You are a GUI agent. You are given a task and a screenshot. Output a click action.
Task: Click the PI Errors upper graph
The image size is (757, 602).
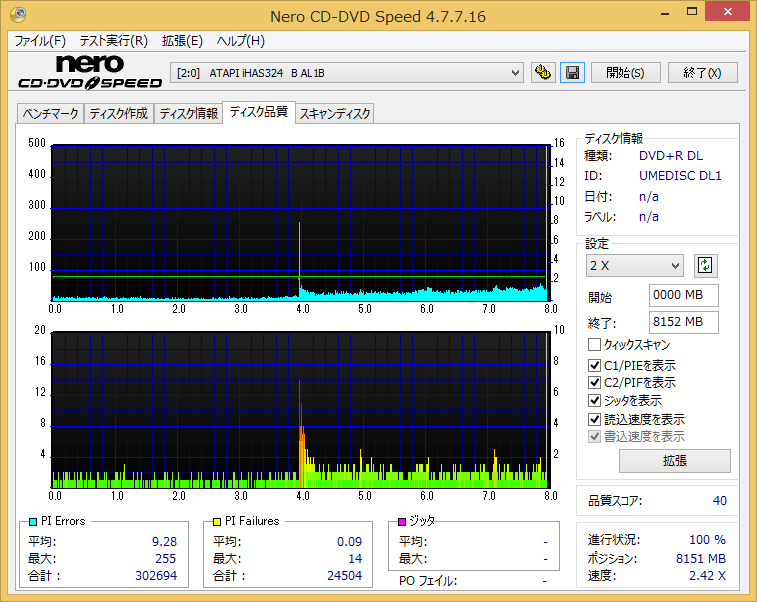point(300,223)
